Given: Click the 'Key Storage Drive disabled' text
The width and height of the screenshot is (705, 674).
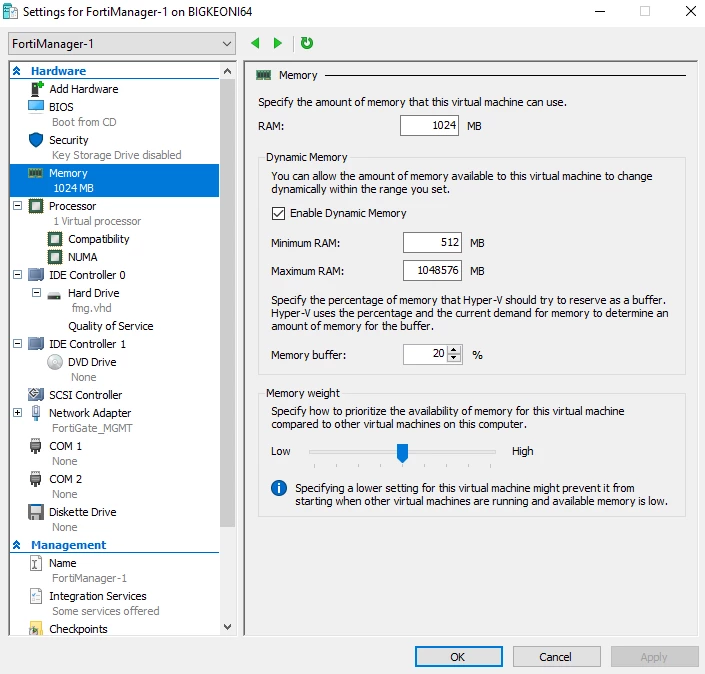Looking at the screenshot, I should [x=116, y=155].
